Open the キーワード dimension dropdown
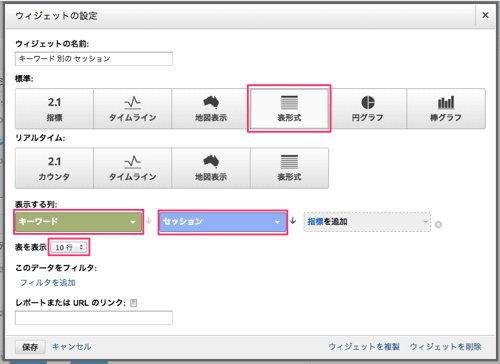The height and width of the screenshot is (364, 500). pos(79,222)
